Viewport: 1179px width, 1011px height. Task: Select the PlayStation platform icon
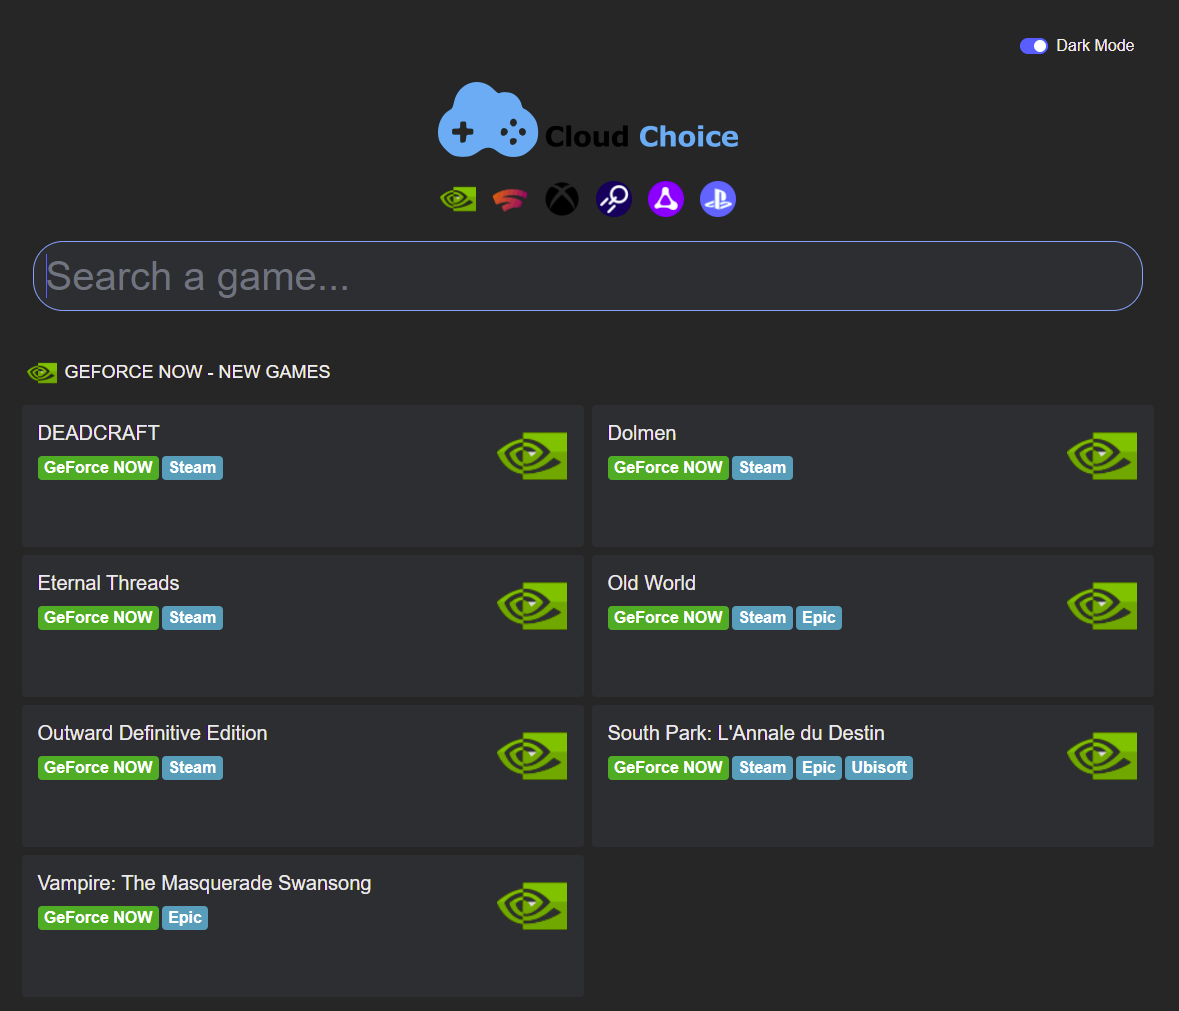[717, 198]
